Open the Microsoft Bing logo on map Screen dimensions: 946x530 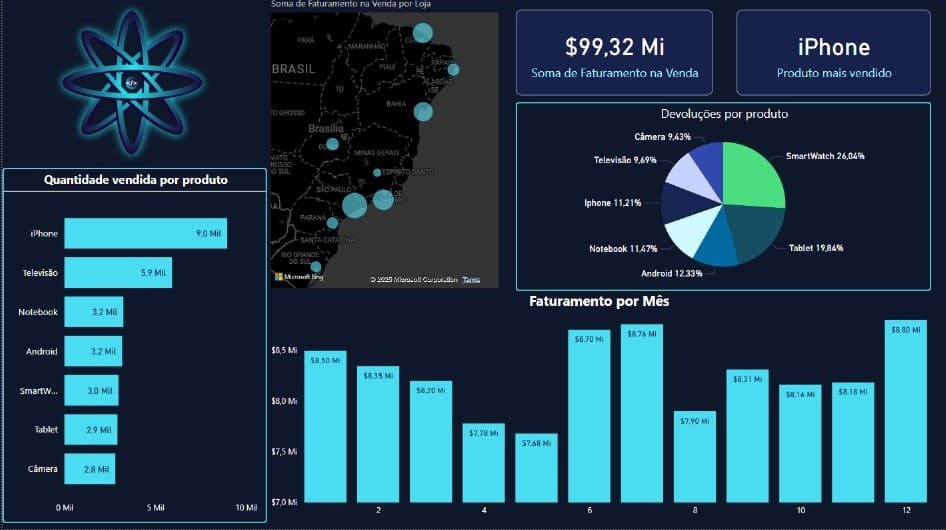(299, 277)
